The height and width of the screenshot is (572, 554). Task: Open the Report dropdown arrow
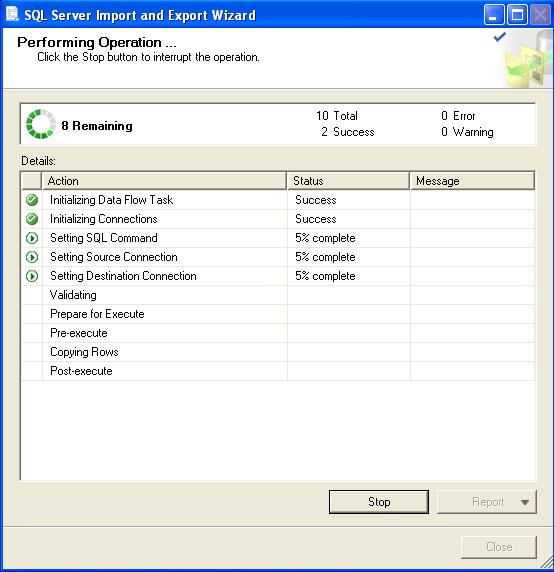pos(525,502)
